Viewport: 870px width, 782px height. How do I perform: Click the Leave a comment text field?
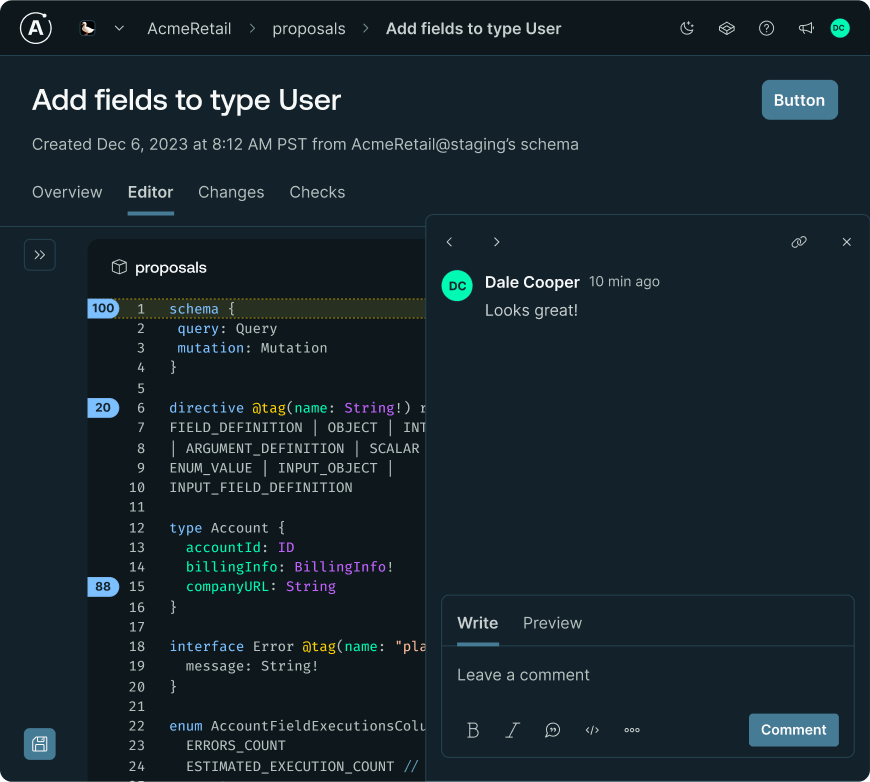tap(600, 675)
